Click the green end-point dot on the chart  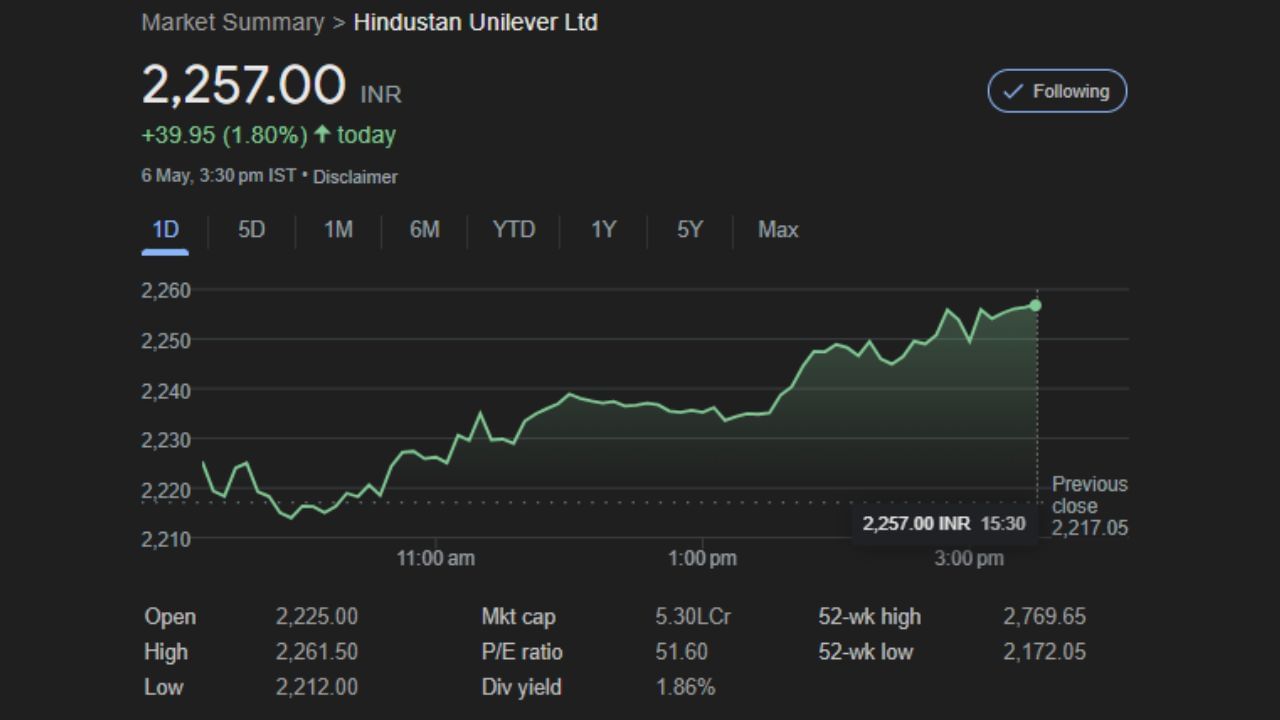click(1036, 305)
